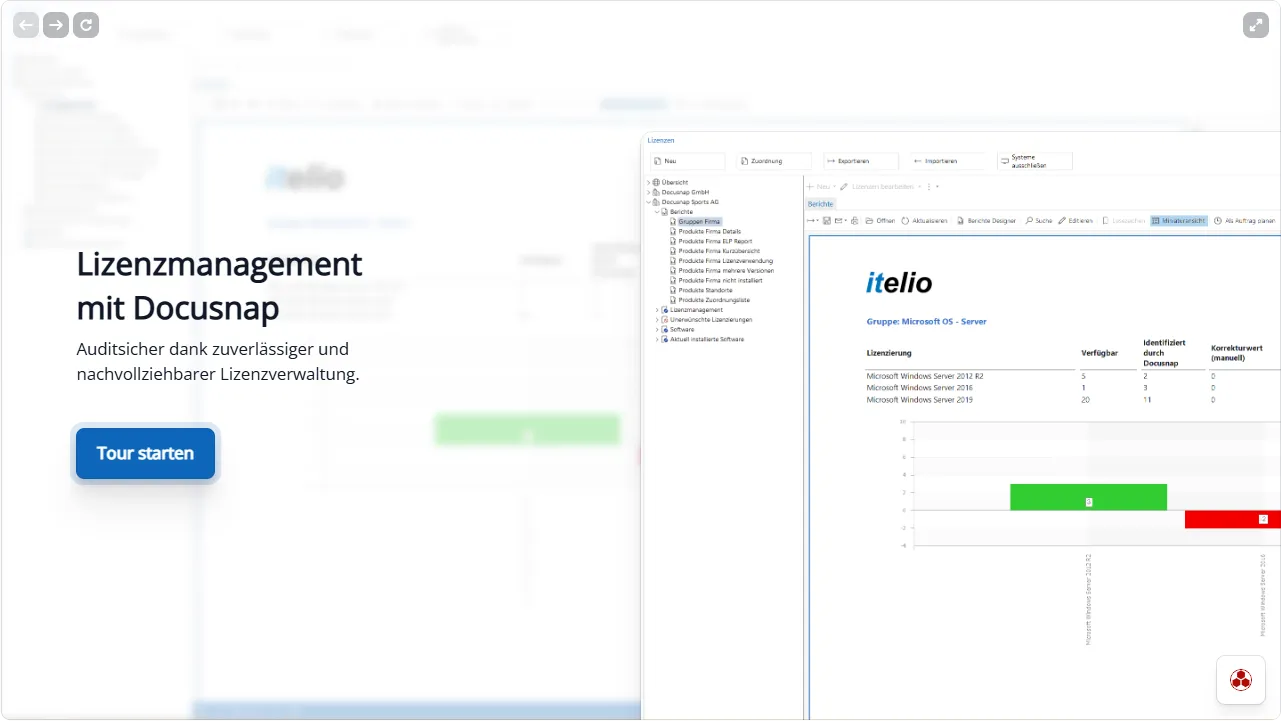The width and height of the screenshot is (1281, 721).
Task: Click the Lizenzmanagement node icon
Action: point(664,310)
